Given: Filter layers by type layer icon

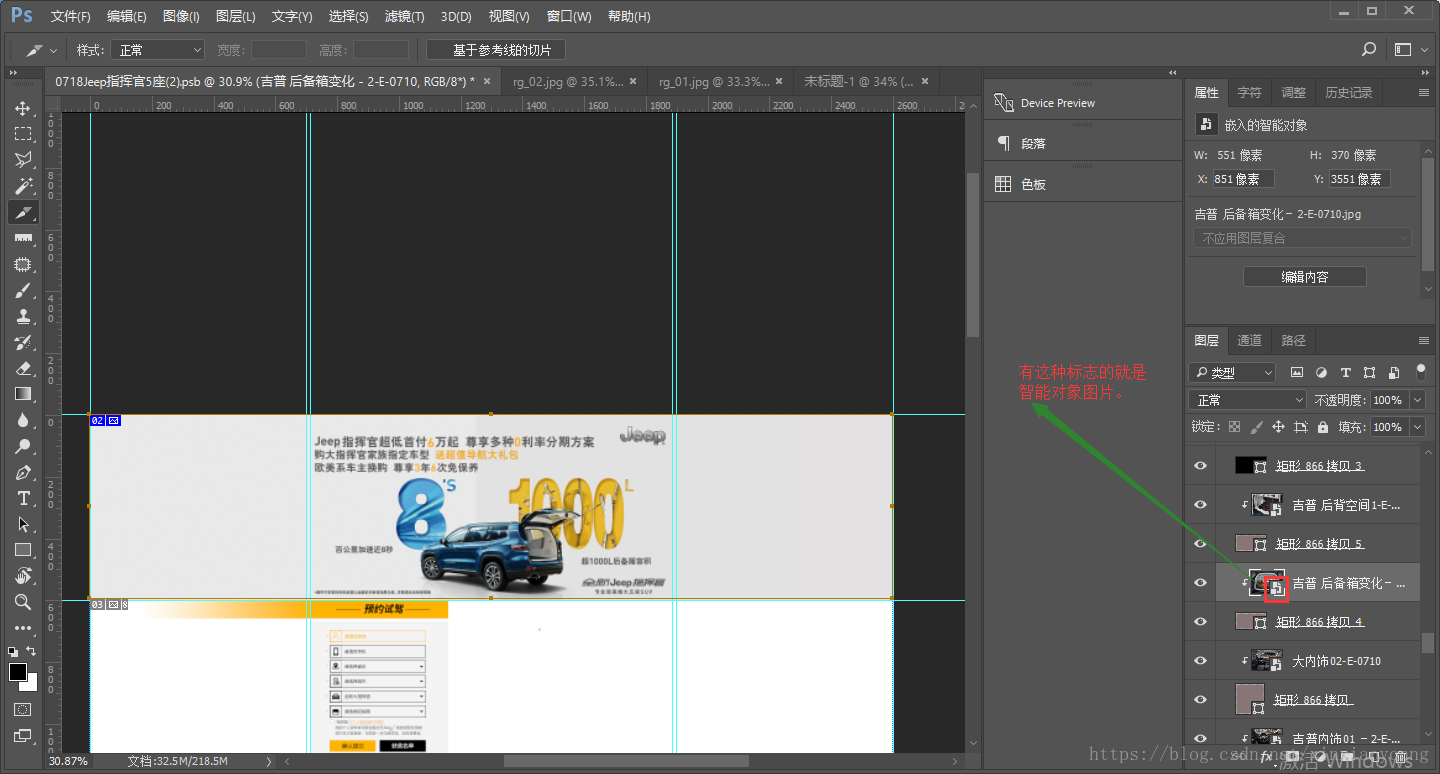Looking at the screenshot, I should 1345,372.
